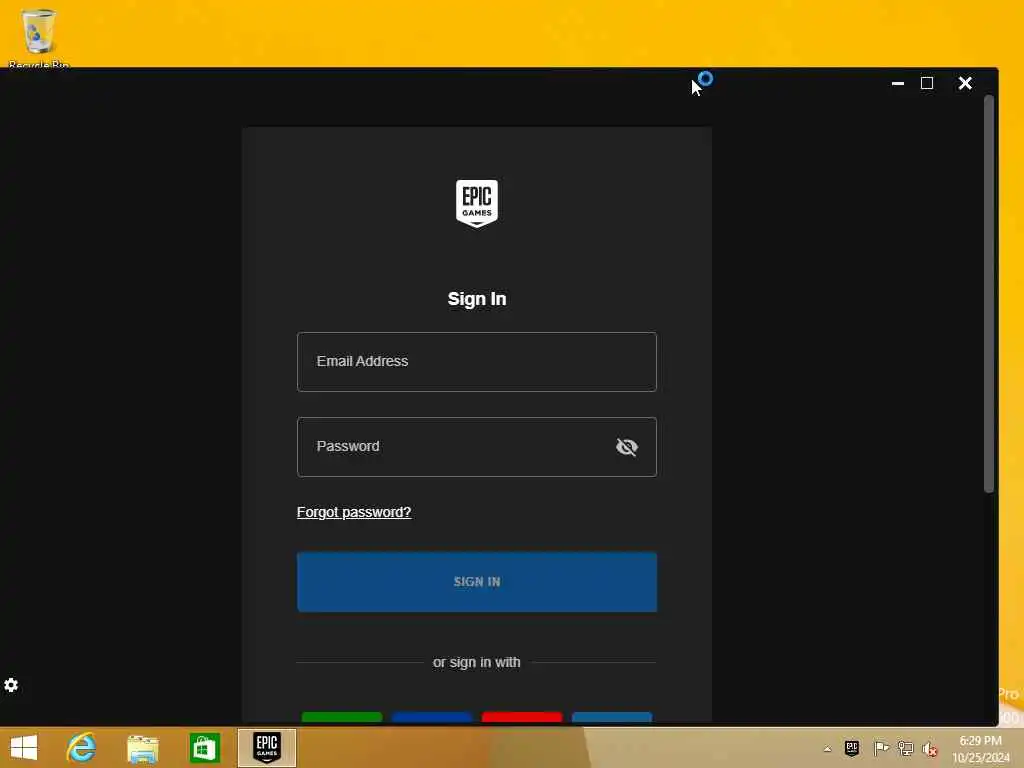Select the Recycle Bin desktop icon
Viewport: 1024px width, 768px height.
(x=39, y=38)
